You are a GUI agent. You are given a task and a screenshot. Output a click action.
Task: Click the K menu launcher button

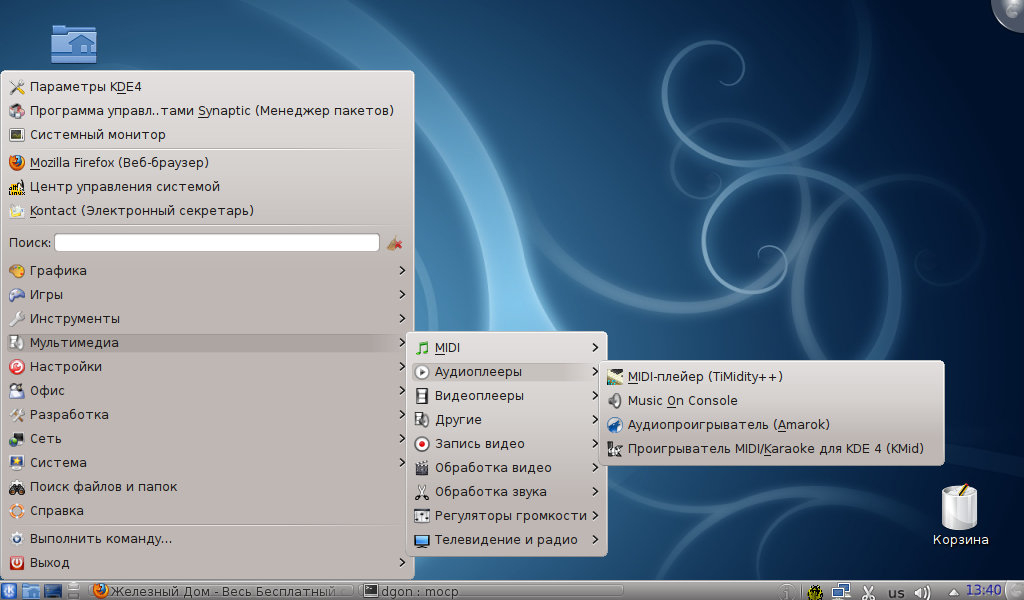point(10,591)
